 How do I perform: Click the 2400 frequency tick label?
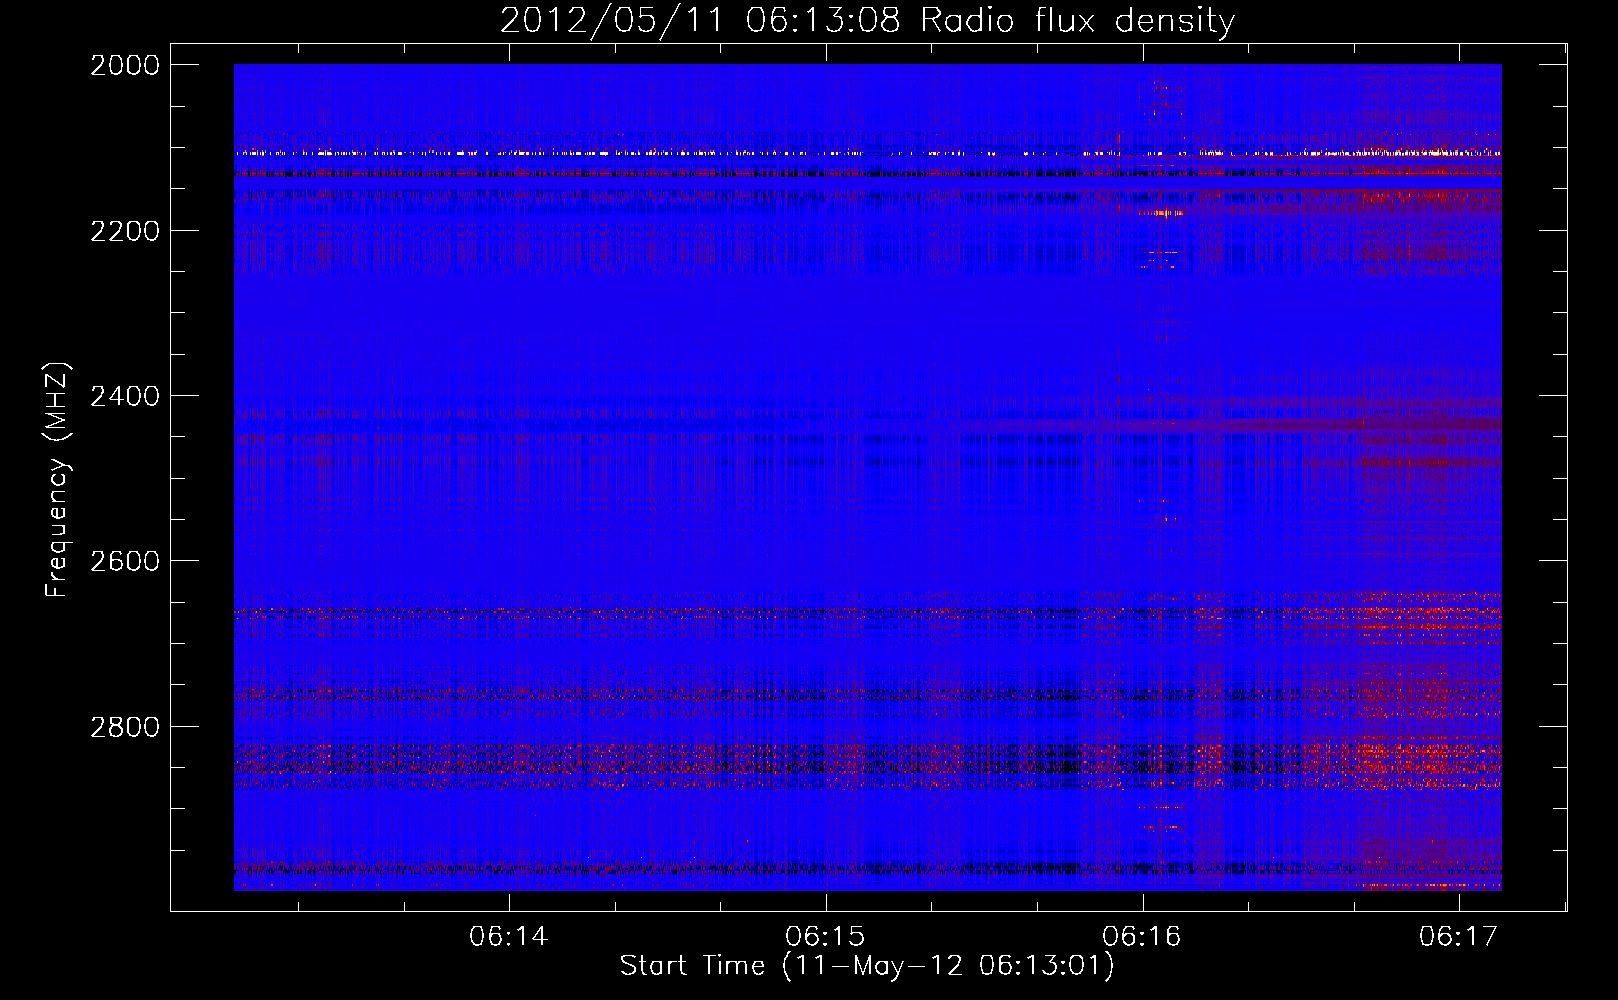point(125,396)
